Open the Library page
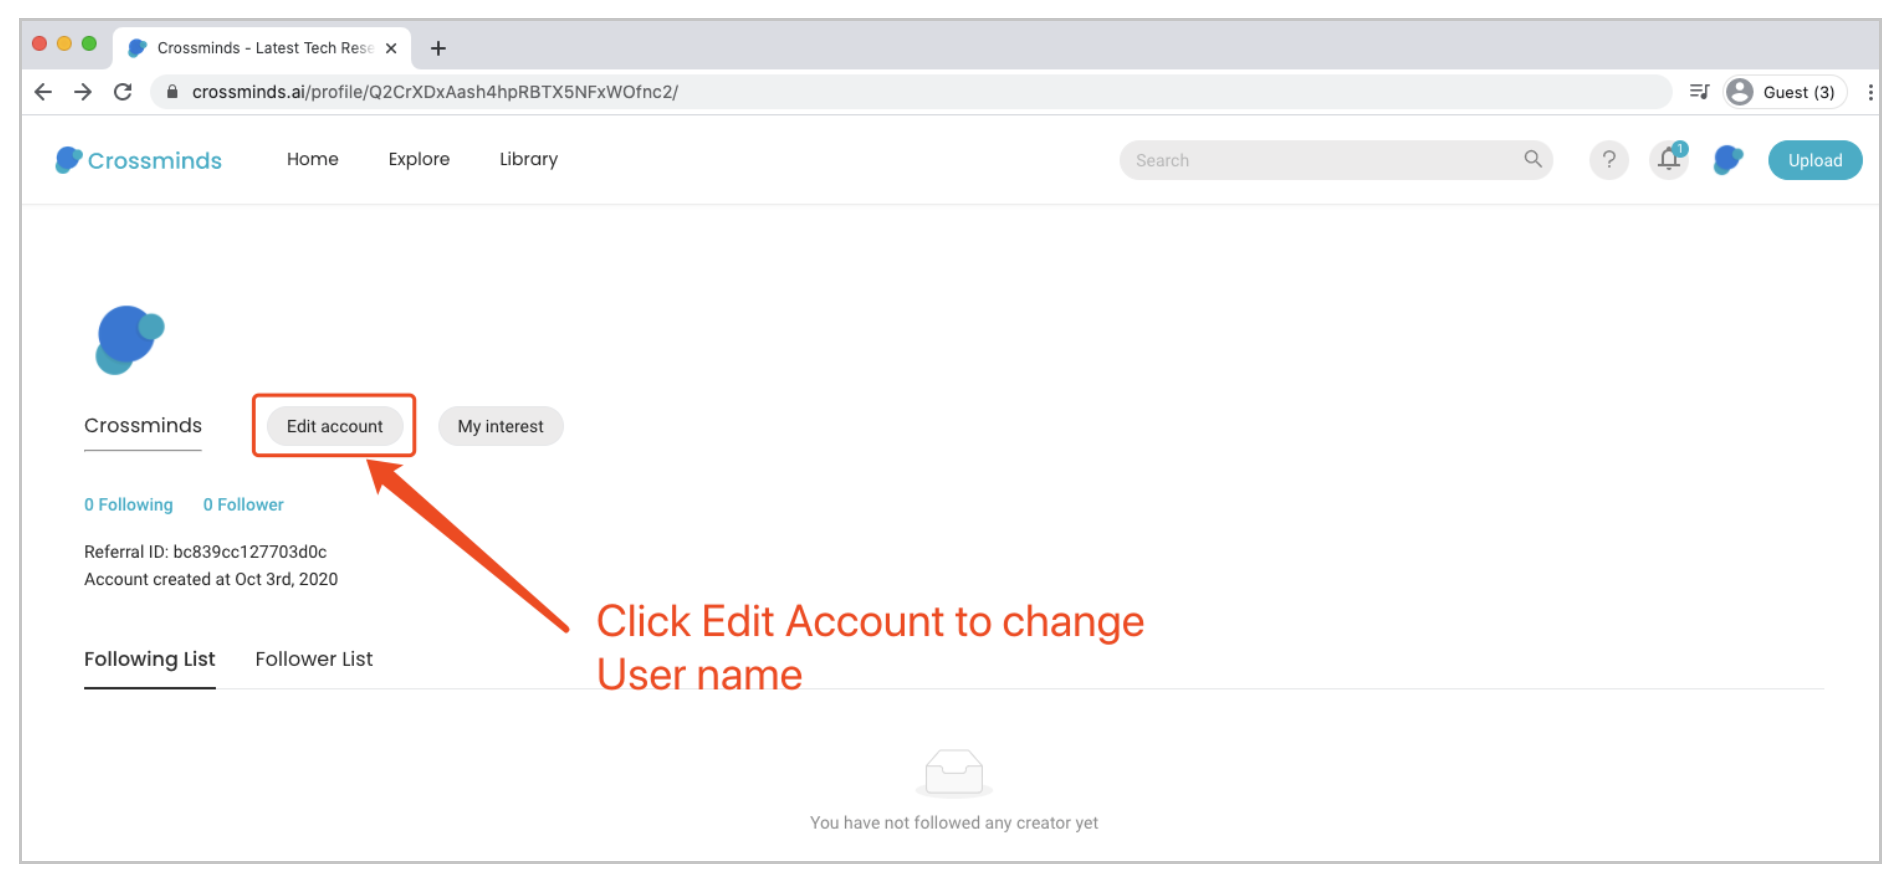 [528, 159]
